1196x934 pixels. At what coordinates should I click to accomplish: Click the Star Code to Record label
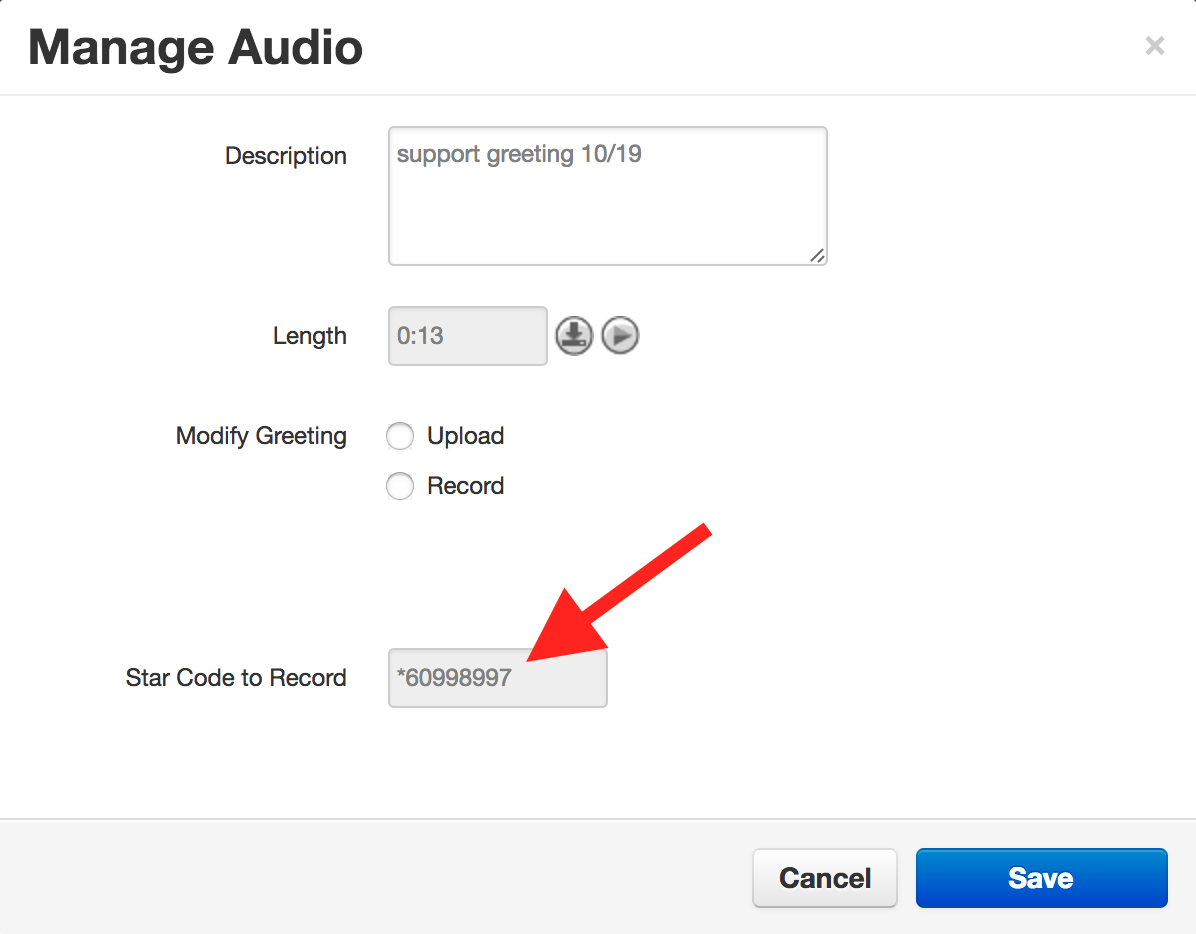point(236,678)
